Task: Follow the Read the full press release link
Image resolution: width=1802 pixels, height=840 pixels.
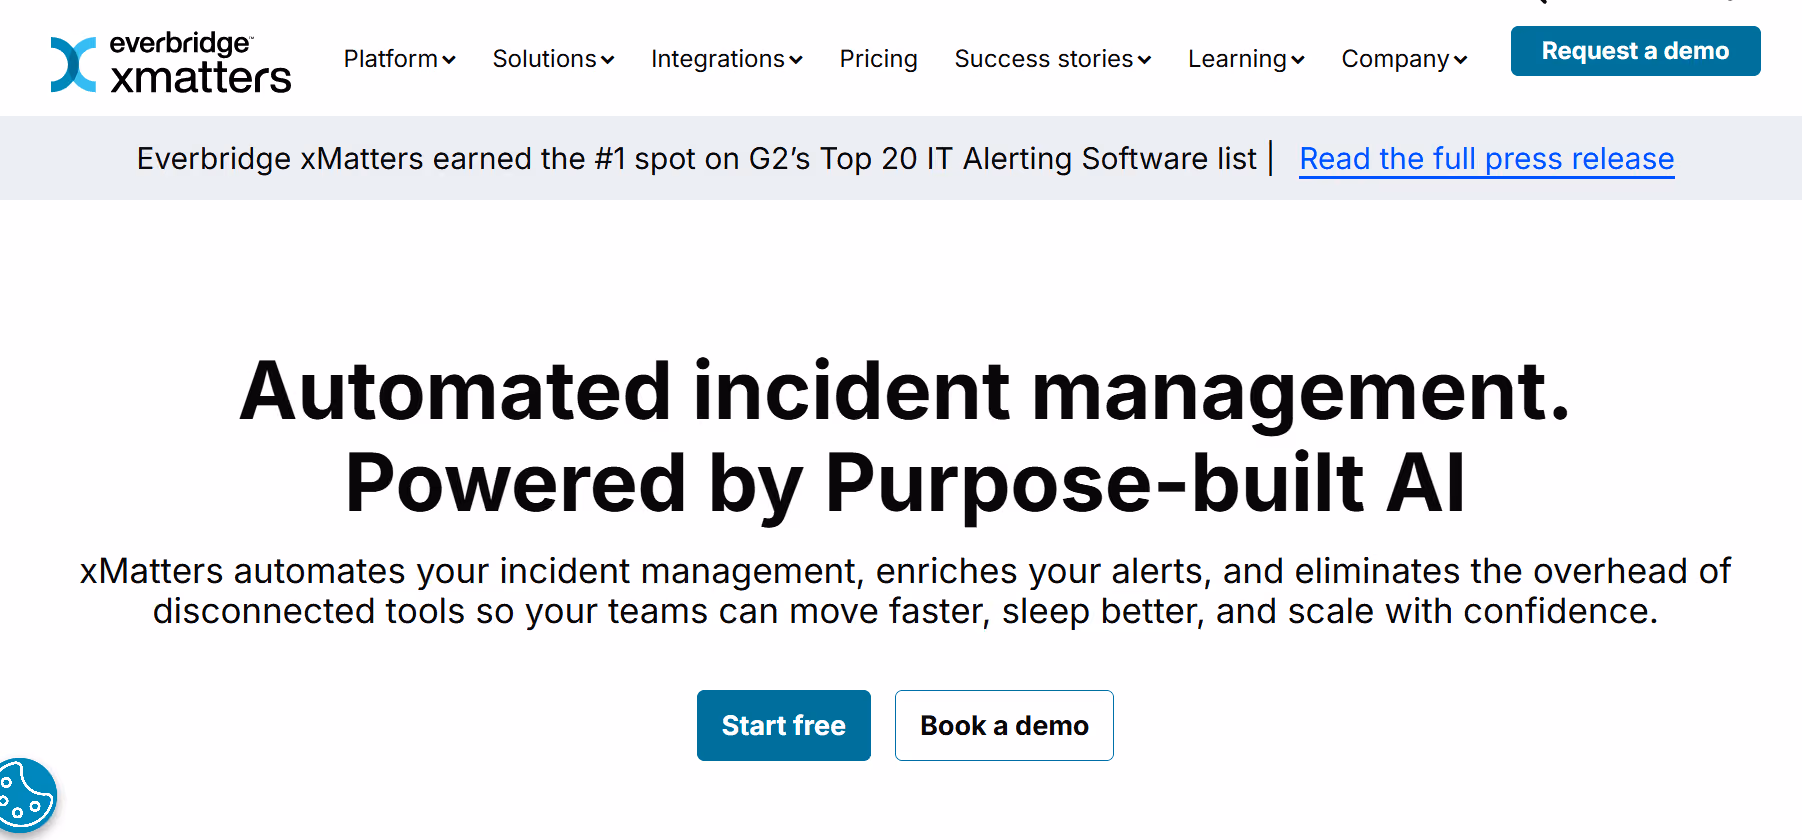Action: point(1486,159)
